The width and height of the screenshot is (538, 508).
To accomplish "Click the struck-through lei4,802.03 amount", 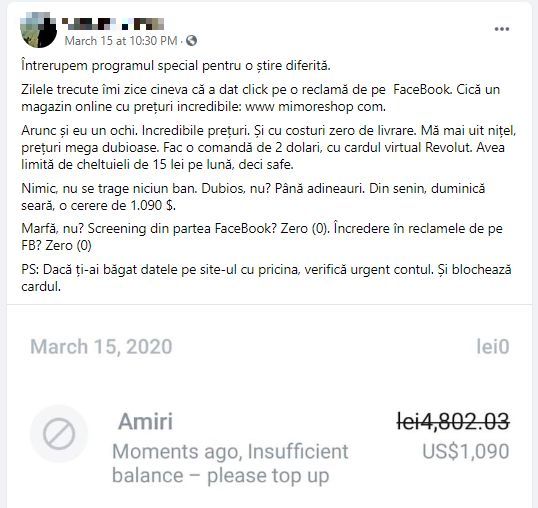I will click(453, 421).
